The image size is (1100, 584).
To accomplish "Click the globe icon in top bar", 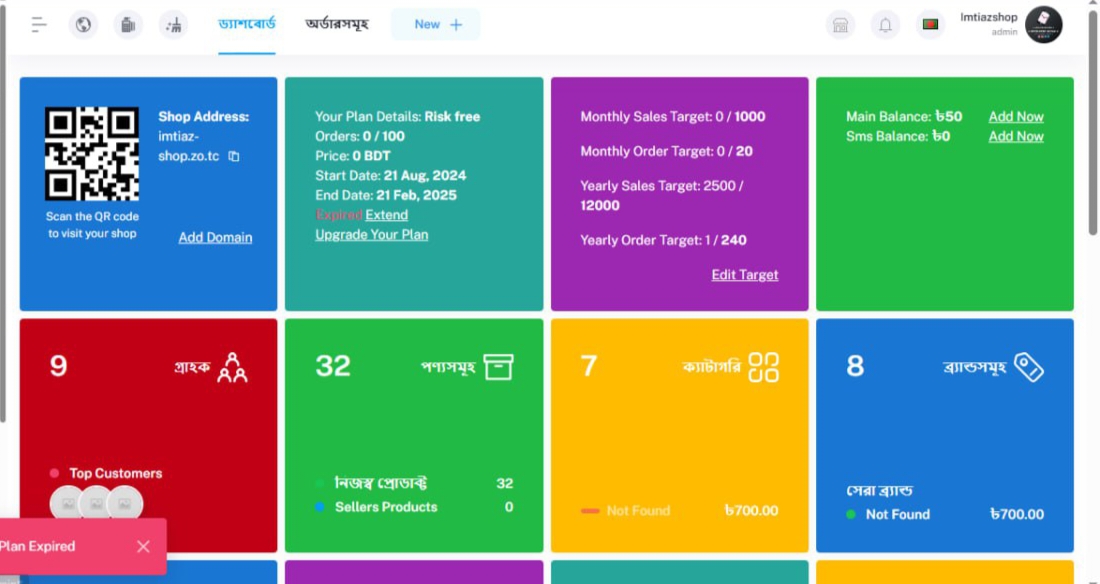I will pos(83,25).
